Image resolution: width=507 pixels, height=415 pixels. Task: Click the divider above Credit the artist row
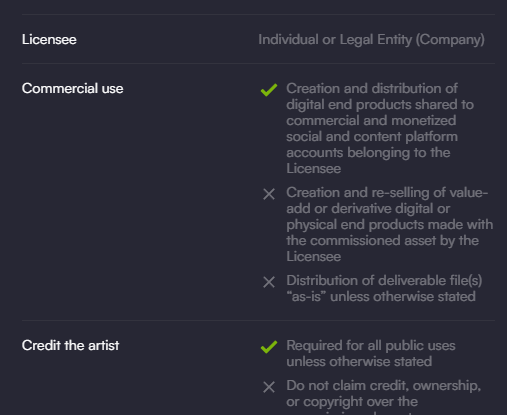(x=258, y=320)
